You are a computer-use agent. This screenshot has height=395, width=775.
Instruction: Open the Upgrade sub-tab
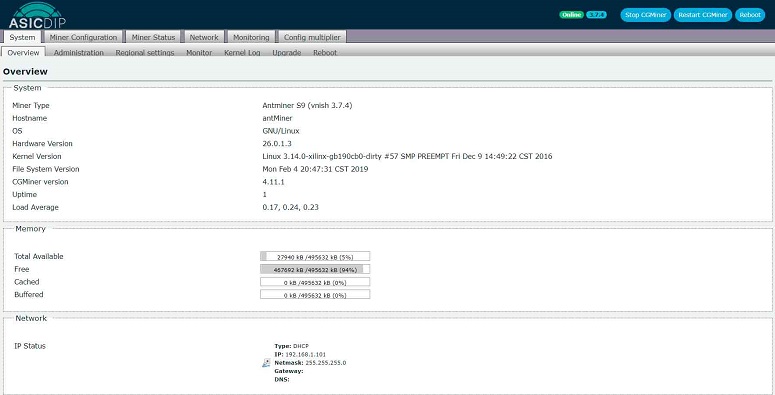point(287,52)
